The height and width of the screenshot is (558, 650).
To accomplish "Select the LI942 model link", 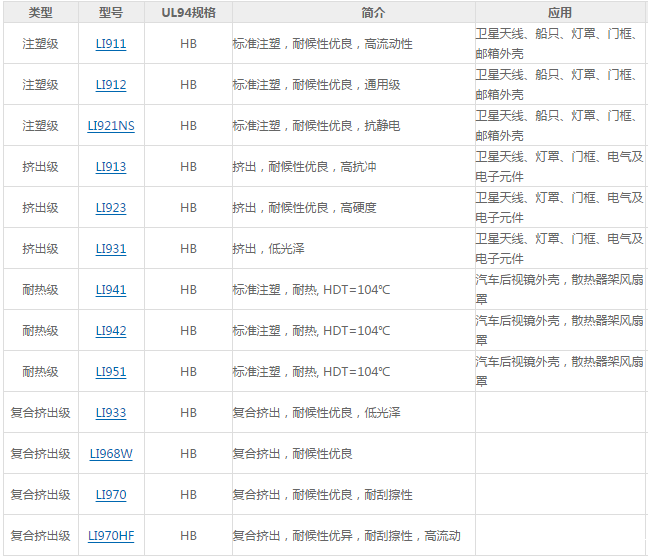I will point(111,331).
